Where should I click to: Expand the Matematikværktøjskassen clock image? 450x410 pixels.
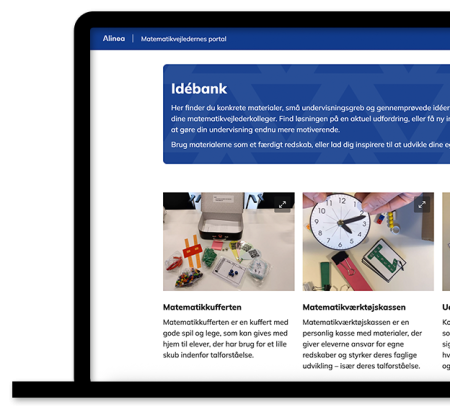422,205
